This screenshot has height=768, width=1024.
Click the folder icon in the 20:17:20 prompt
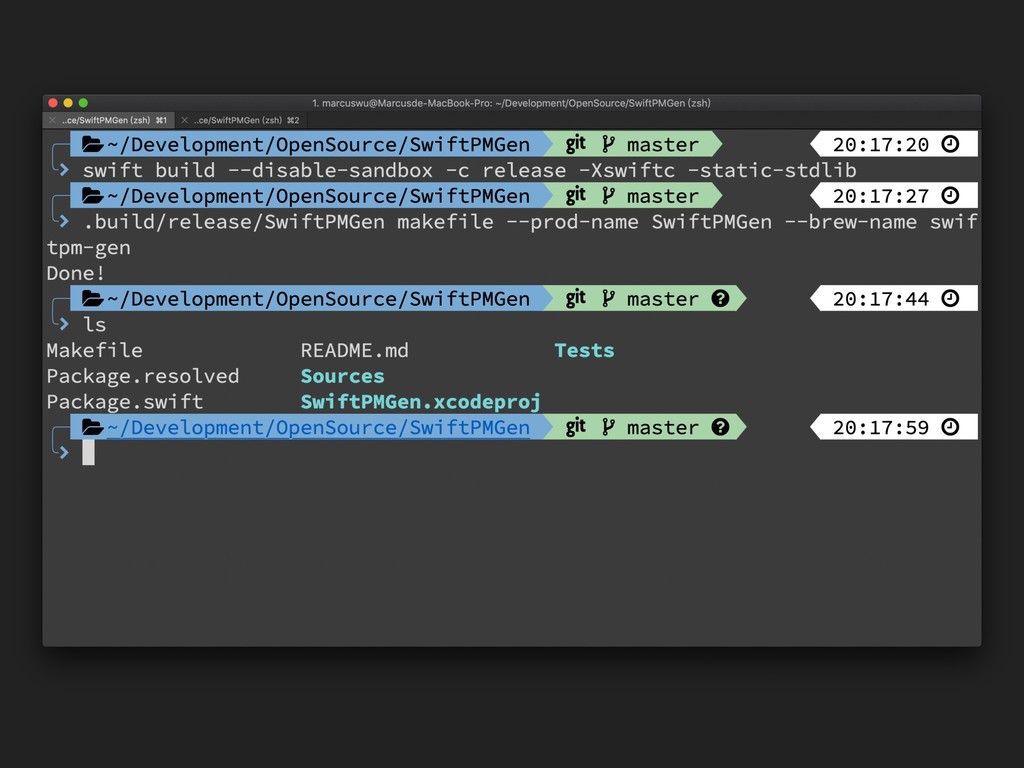(x=93, y=144)
